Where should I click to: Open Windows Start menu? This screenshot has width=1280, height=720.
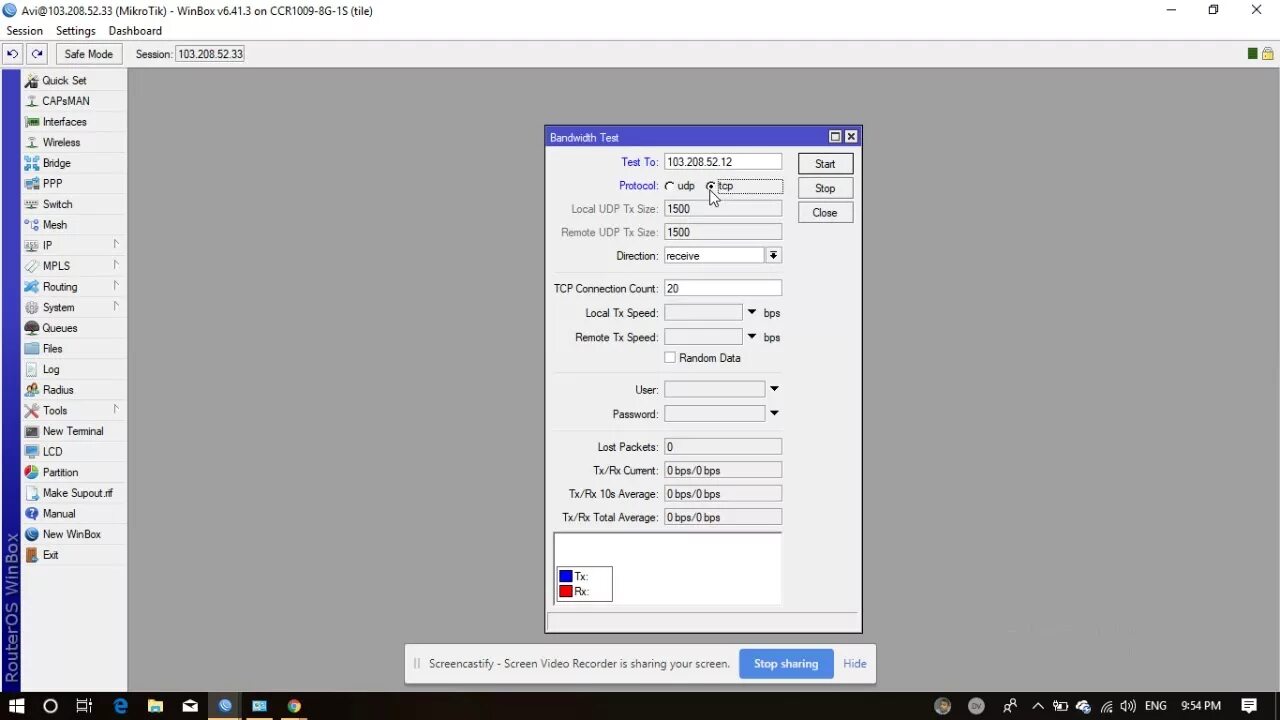coord(16,706)
